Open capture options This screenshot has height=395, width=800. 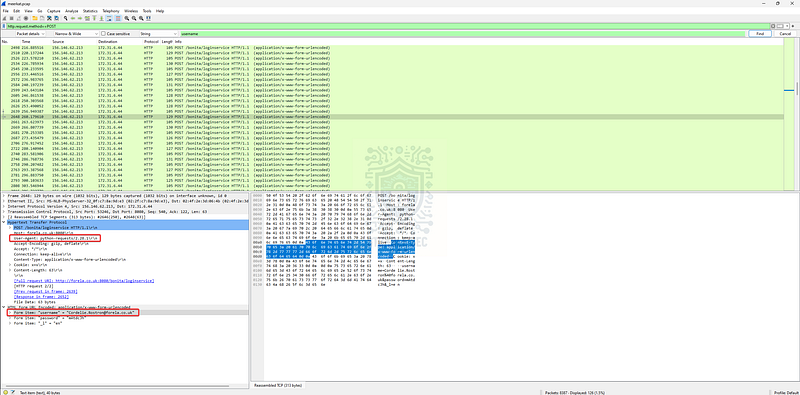[x=26, y=18]
